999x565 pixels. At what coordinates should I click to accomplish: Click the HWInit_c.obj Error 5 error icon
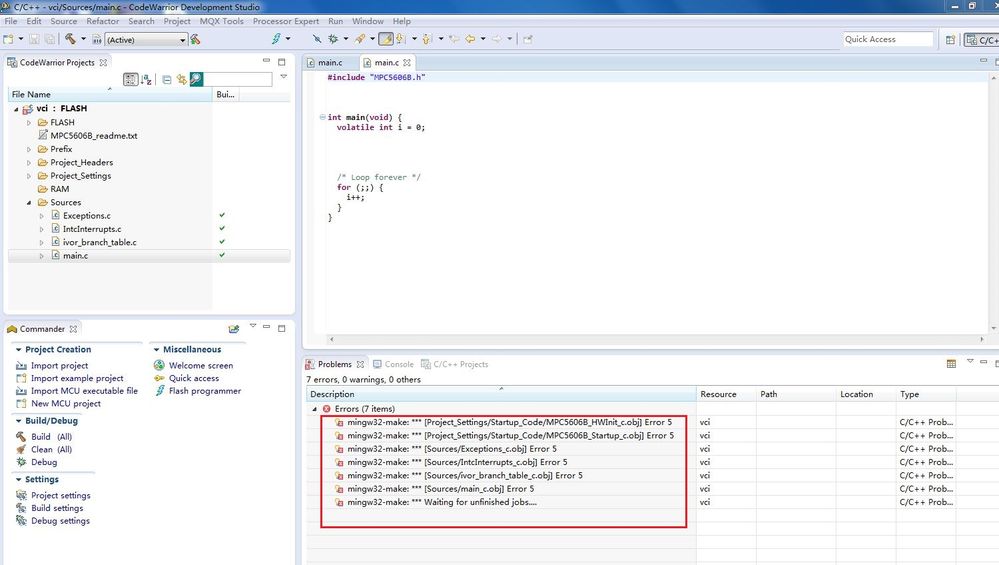click(x=339, y=422)
